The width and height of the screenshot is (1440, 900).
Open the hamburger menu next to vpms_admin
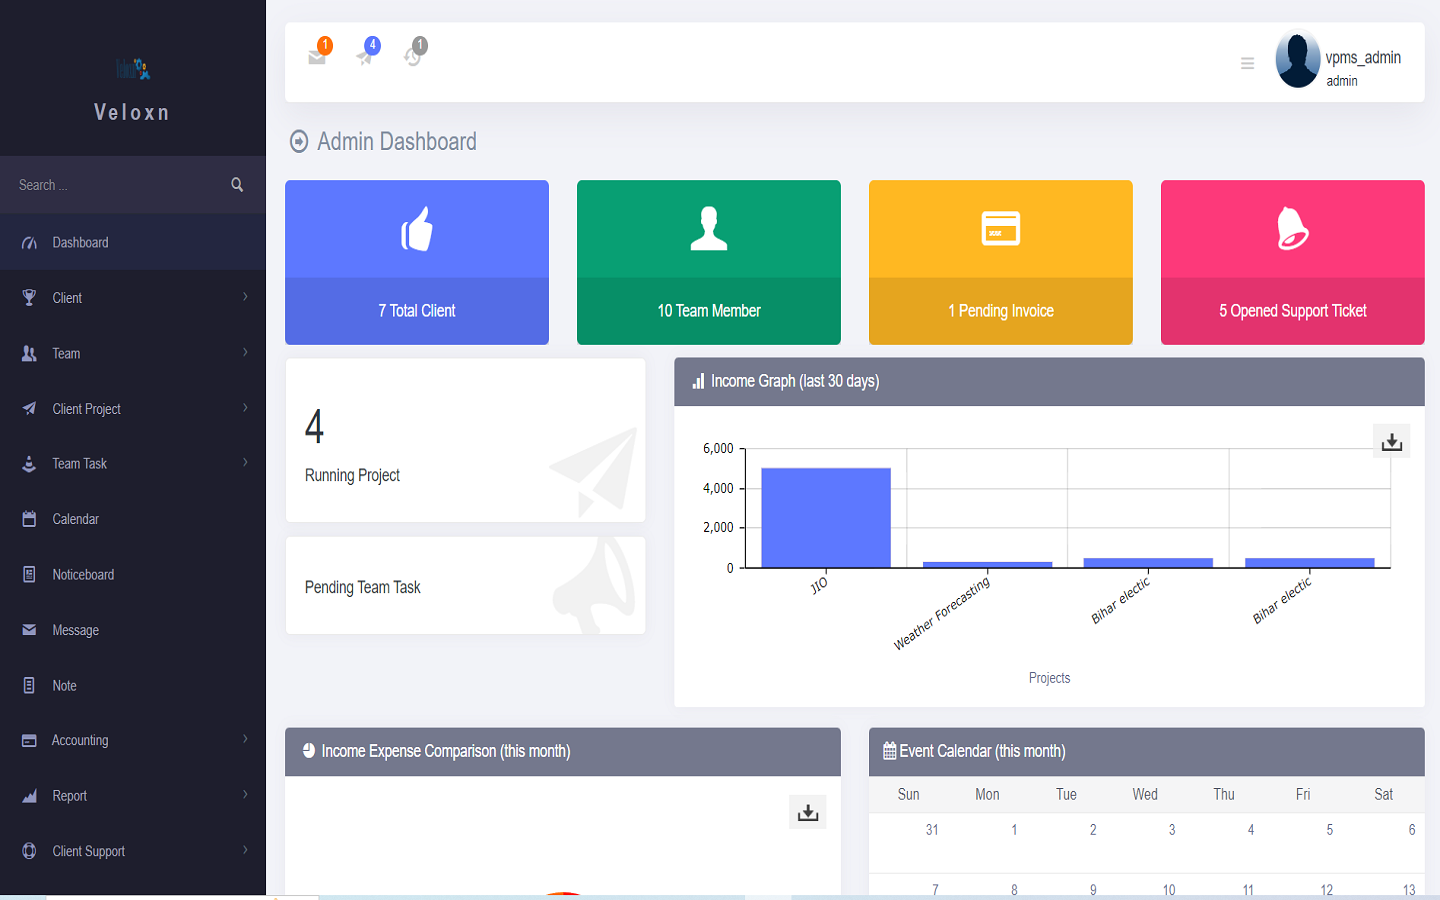coord(1247,62)
